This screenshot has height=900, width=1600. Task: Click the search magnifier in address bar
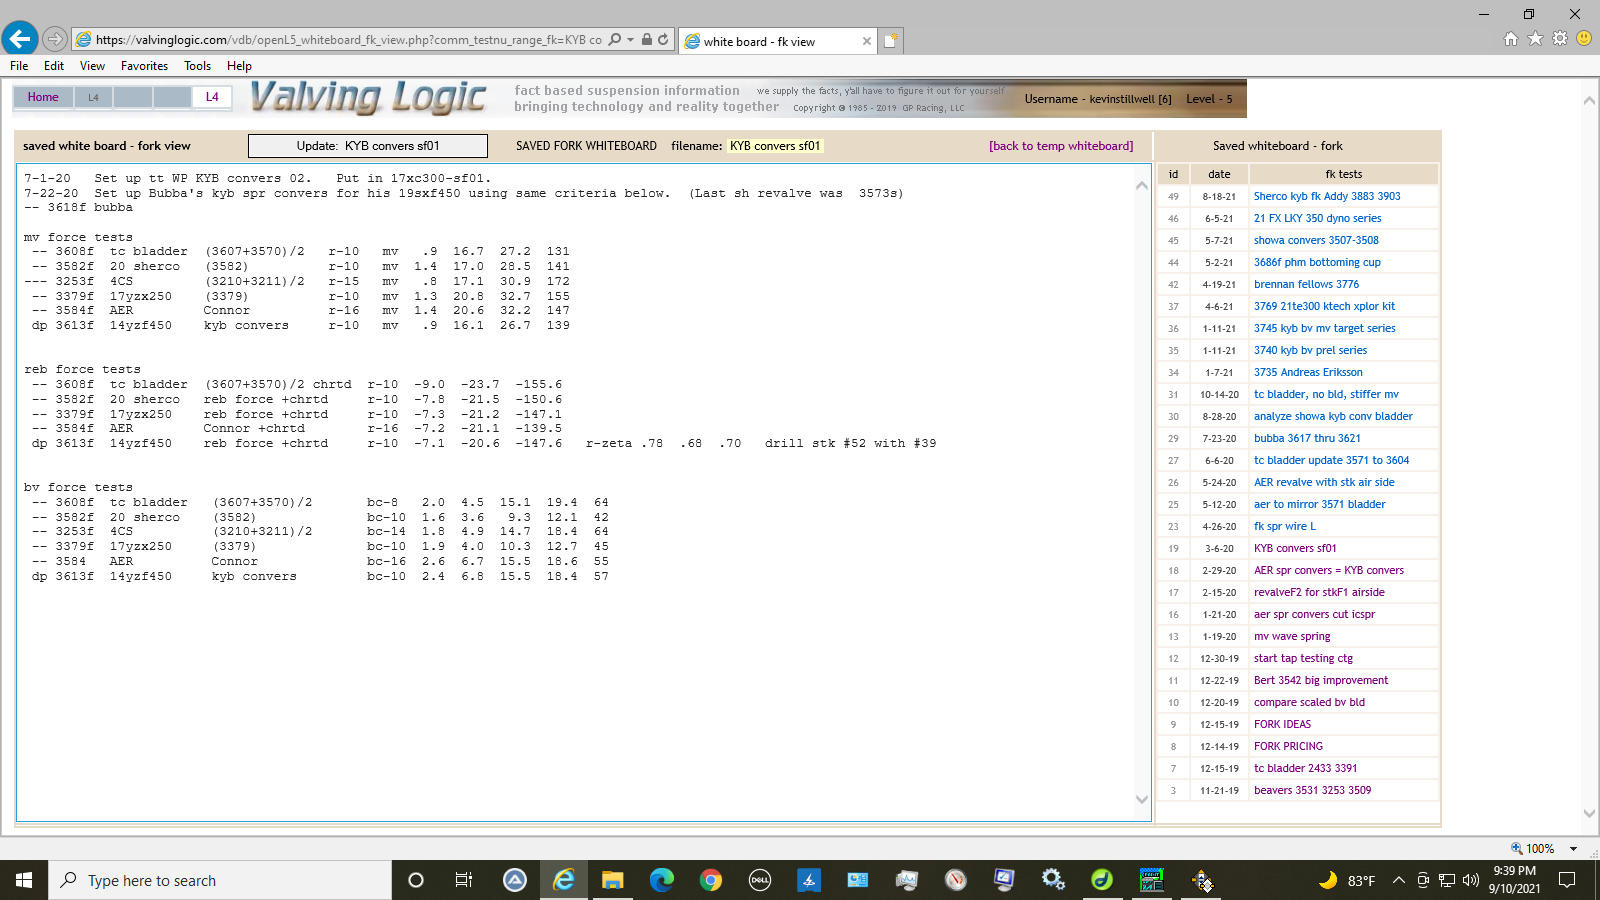(615, 40)
